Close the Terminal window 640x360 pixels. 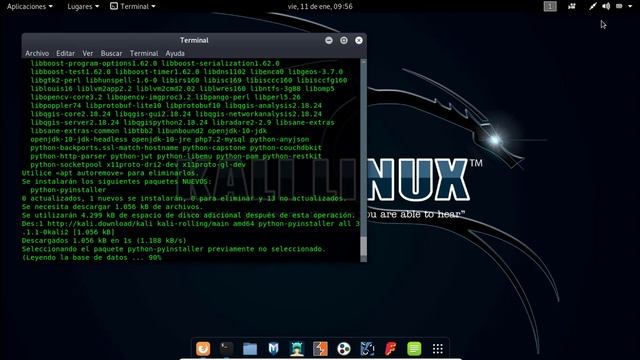pos(359,40)
